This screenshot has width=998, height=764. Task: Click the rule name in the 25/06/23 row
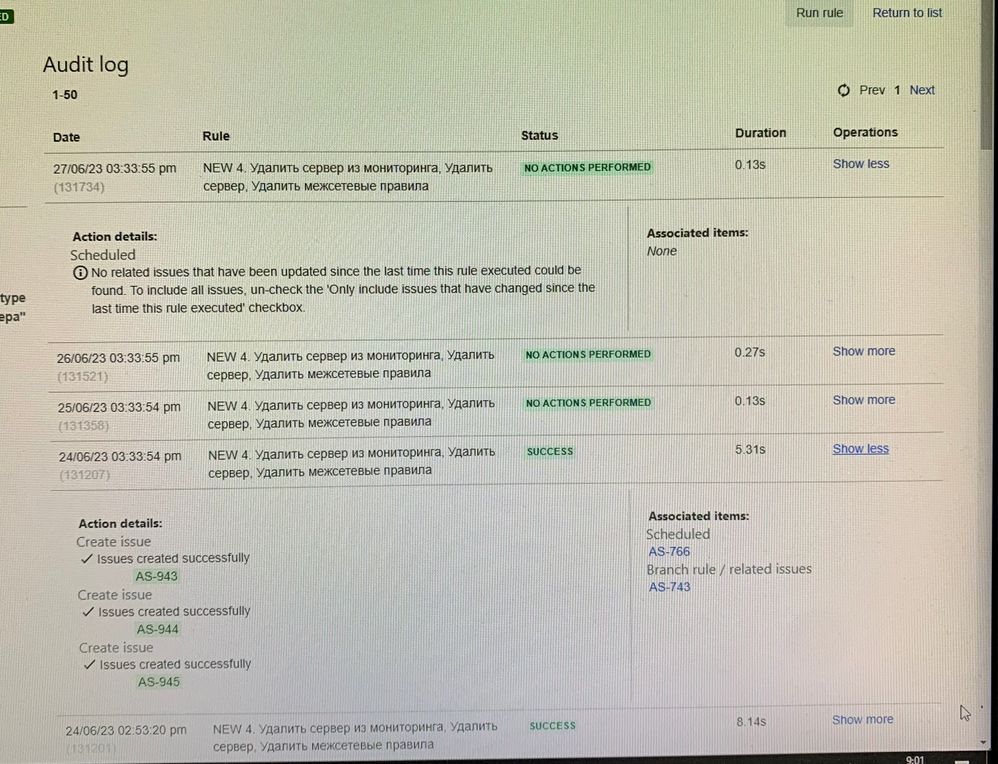[351, 413]
